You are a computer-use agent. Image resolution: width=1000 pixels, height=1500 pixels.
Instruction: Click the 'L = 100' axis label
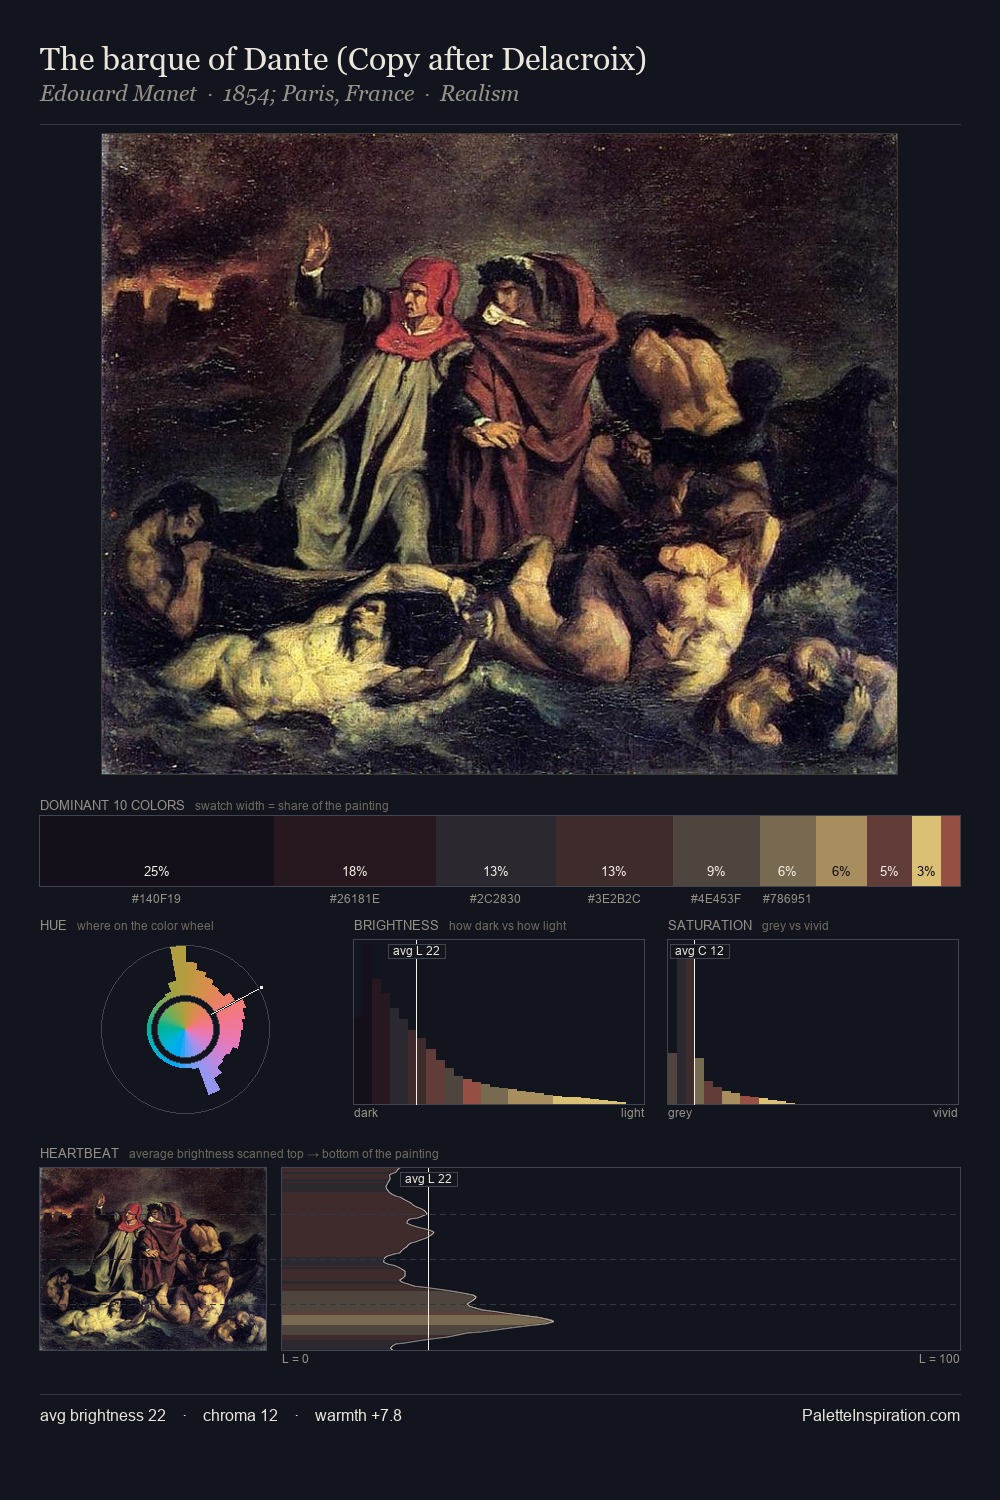(x=939, y=1359)
